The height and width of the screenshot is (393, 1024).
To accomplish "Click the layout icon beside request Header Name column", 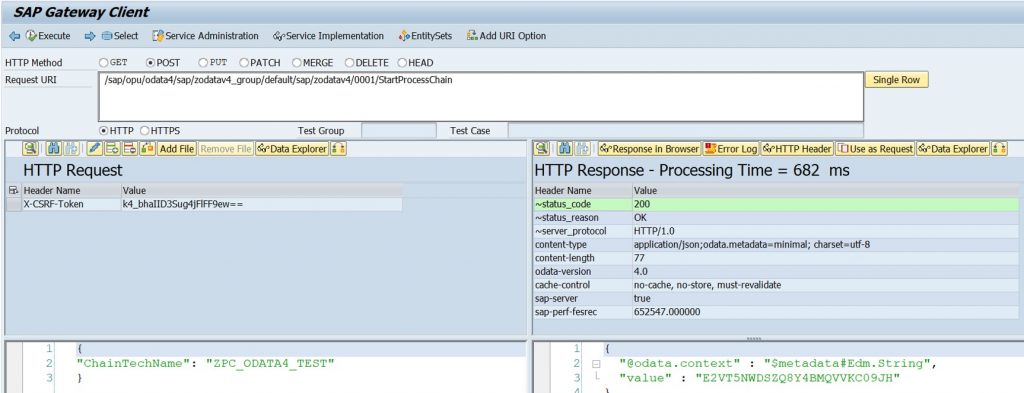I will click(14, 191).
